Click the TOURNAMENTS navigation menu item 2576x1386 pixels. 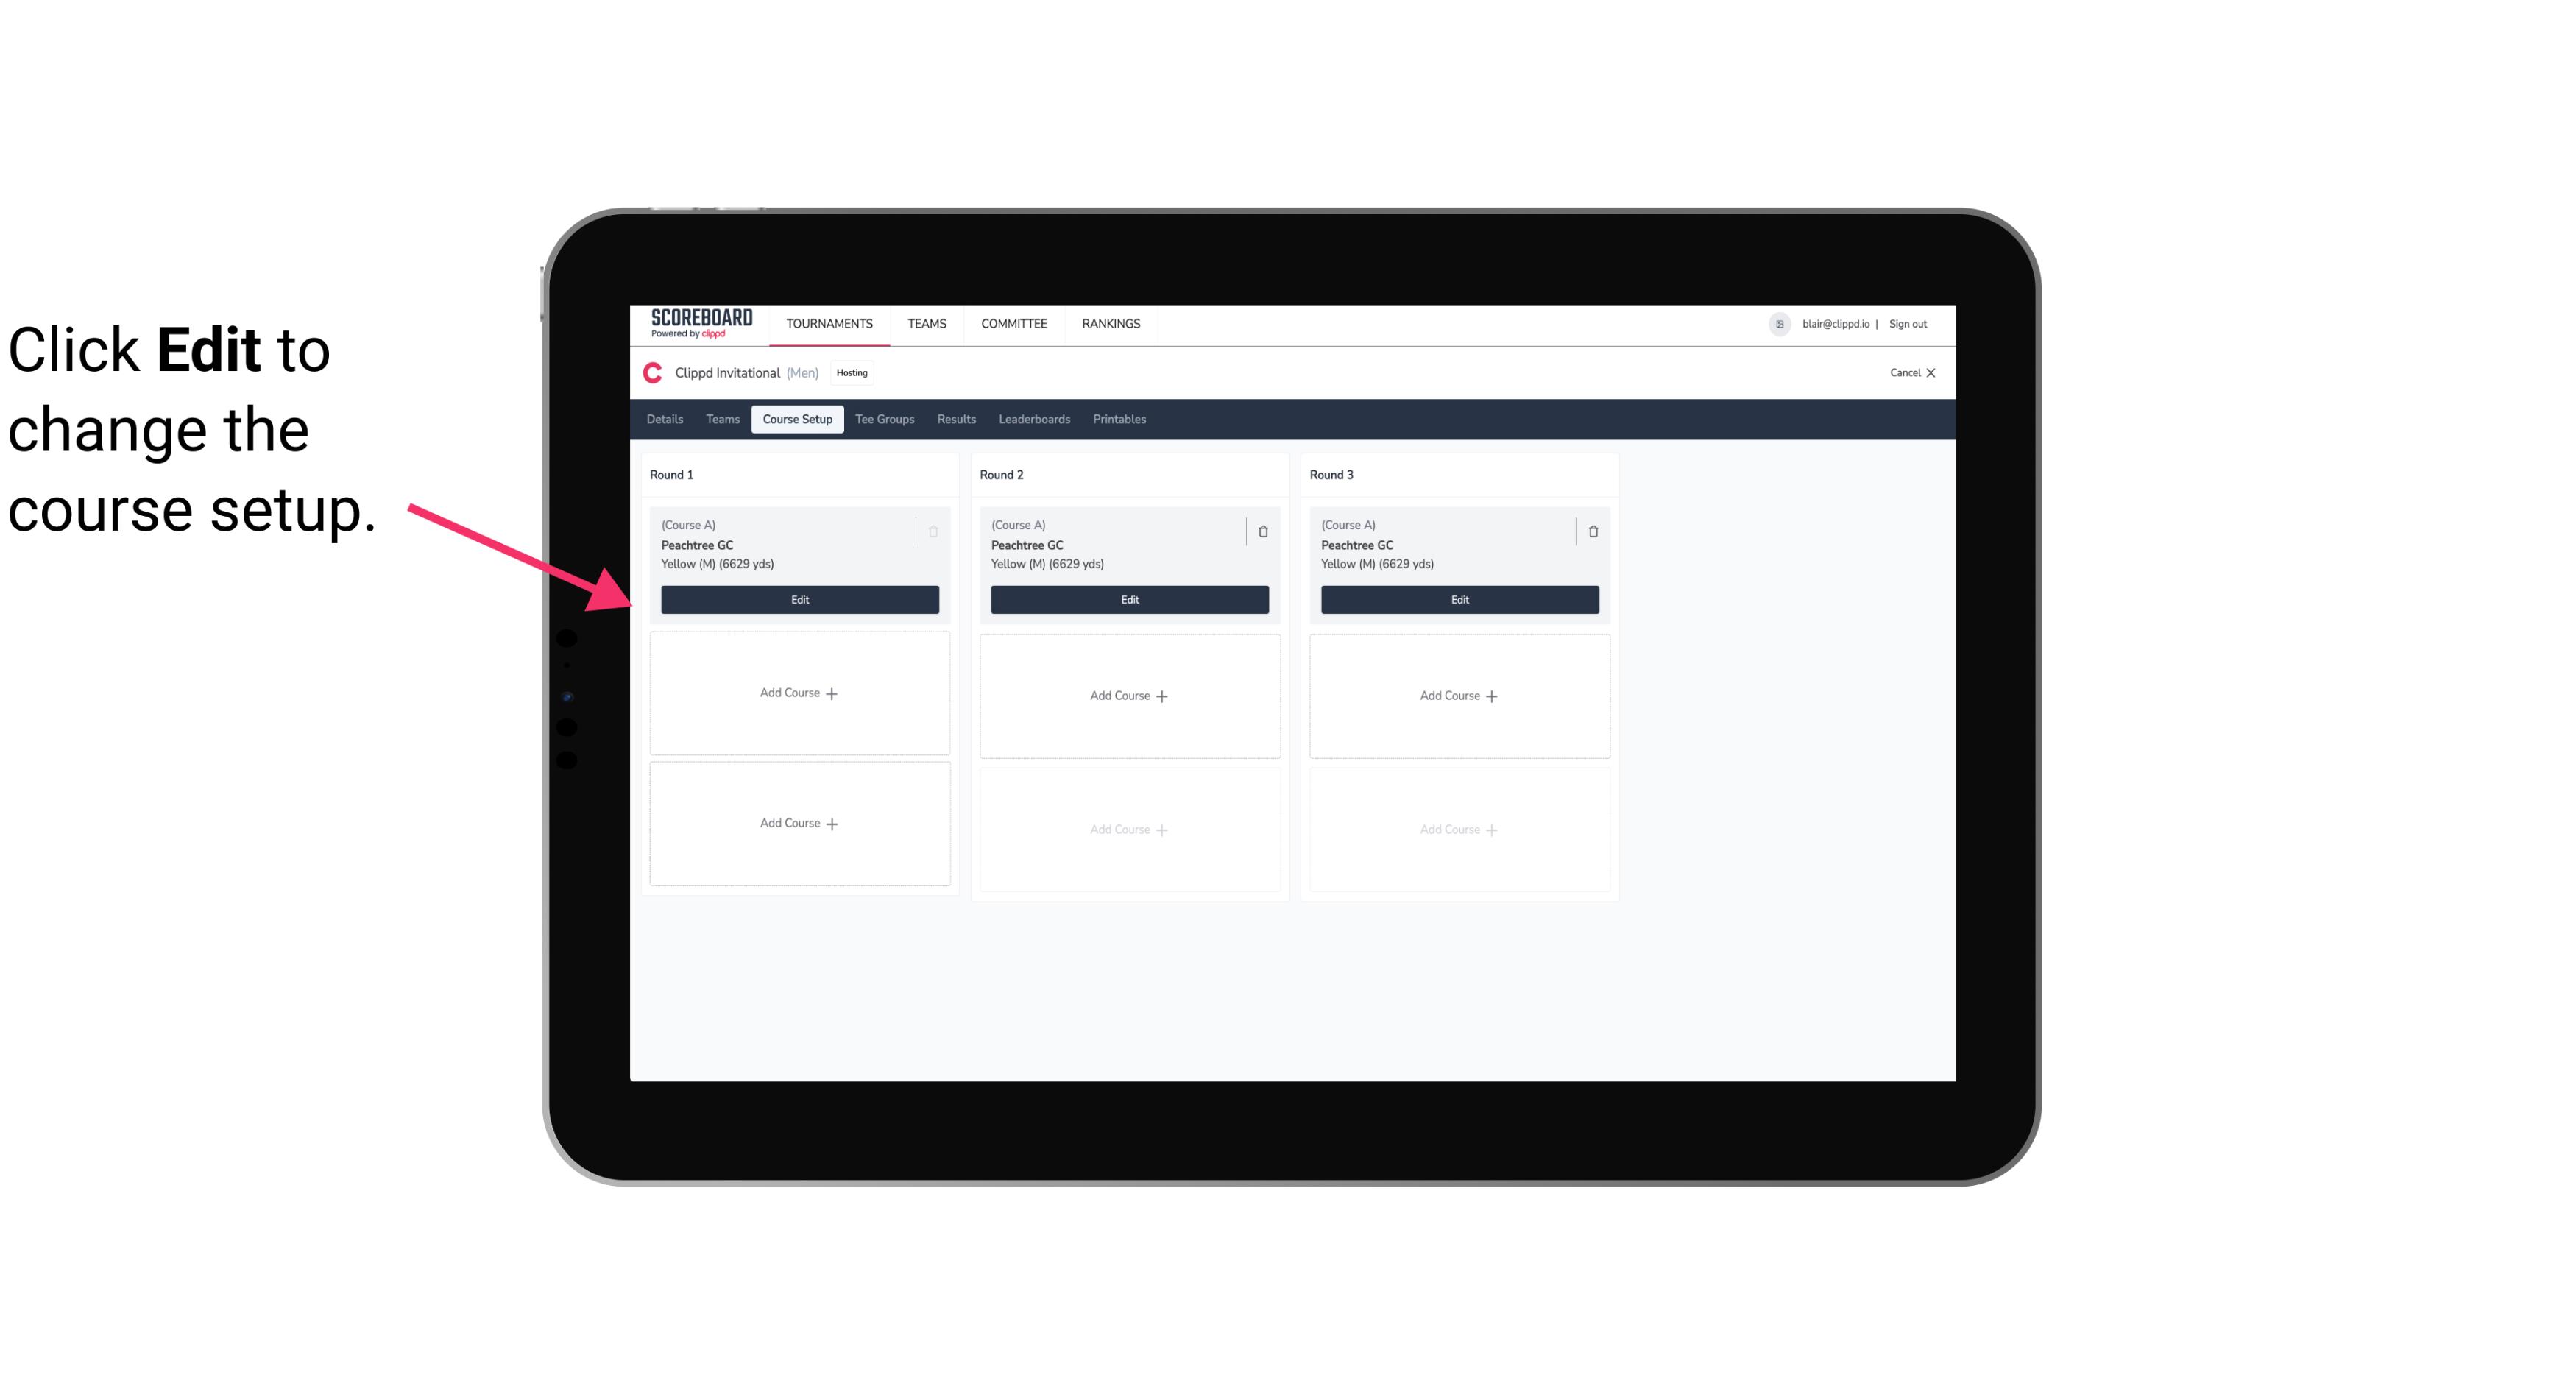tap(831, 322)
